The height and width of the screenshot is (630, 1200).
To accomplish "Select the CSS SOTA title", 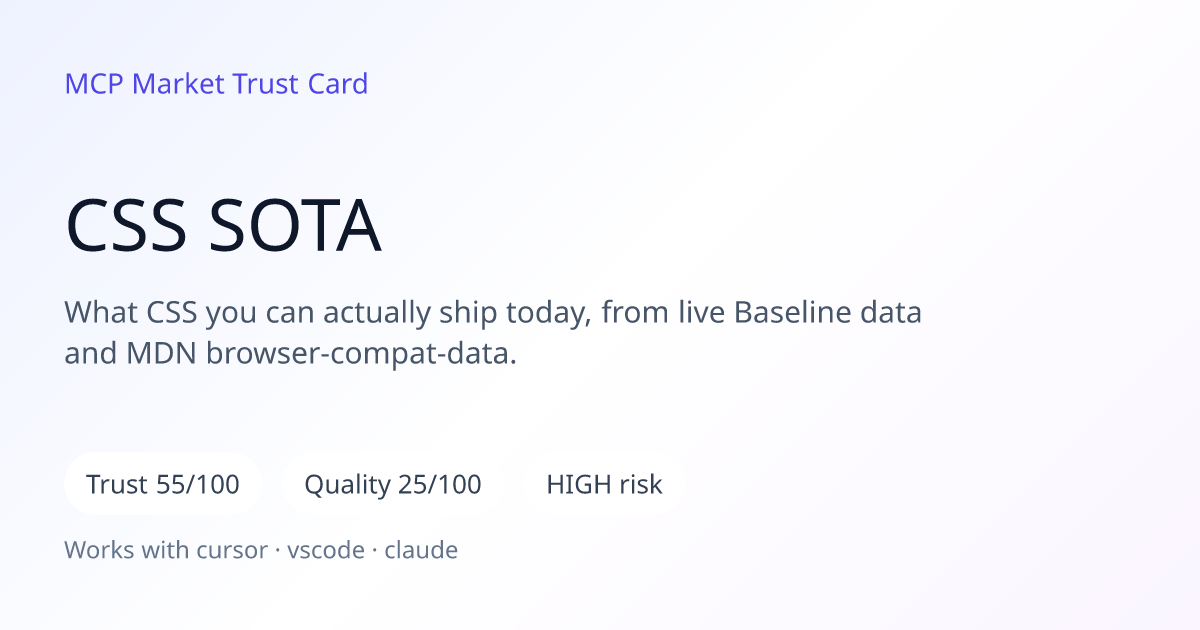I will 223,227.
